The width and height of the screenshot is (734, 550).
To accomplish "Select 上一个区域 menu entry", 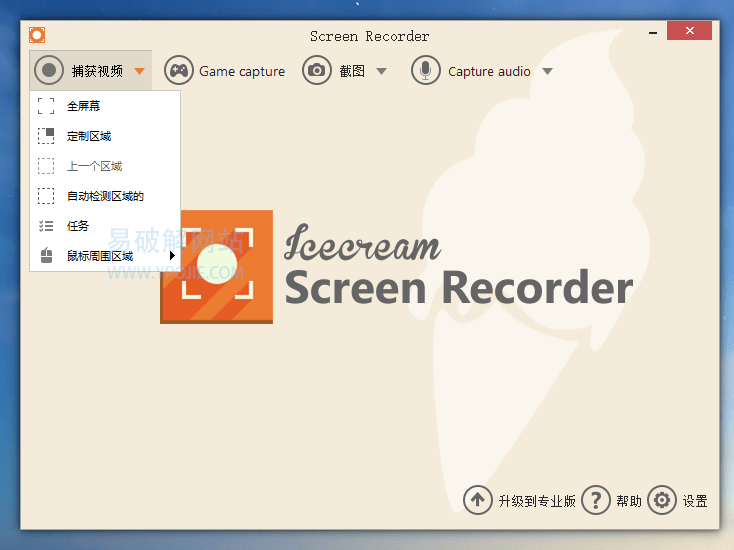I will pos(105,166).
